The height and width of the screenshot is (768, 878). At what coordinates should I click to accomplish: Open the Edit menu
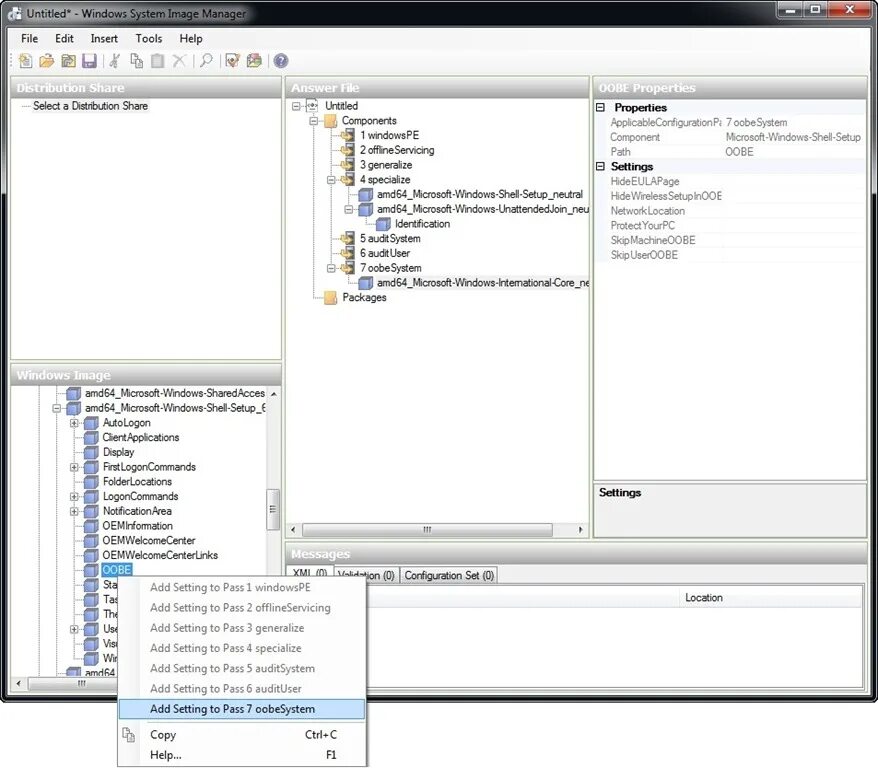tap(64, 39)
